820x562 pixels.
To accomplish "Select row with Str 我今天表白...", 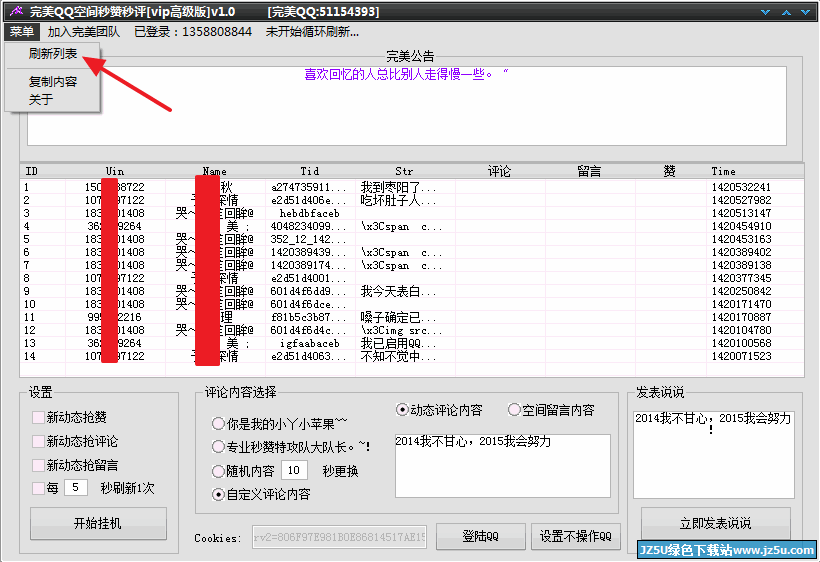I will 412,291.
